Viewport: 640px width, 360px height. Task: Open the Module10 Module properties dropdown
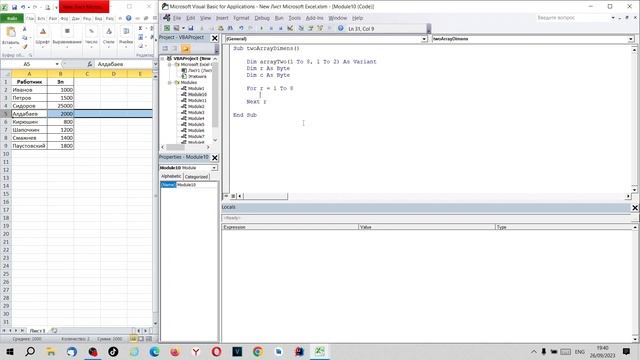[x=214, y=168]
